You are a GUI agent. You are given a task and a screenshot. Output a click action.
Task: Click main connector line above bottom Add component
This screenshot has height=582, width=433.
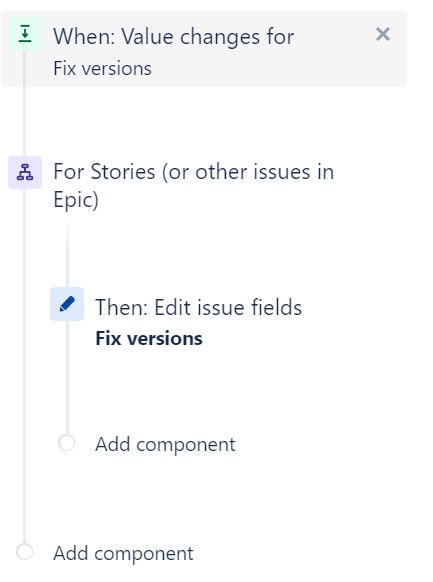[24, 366]
